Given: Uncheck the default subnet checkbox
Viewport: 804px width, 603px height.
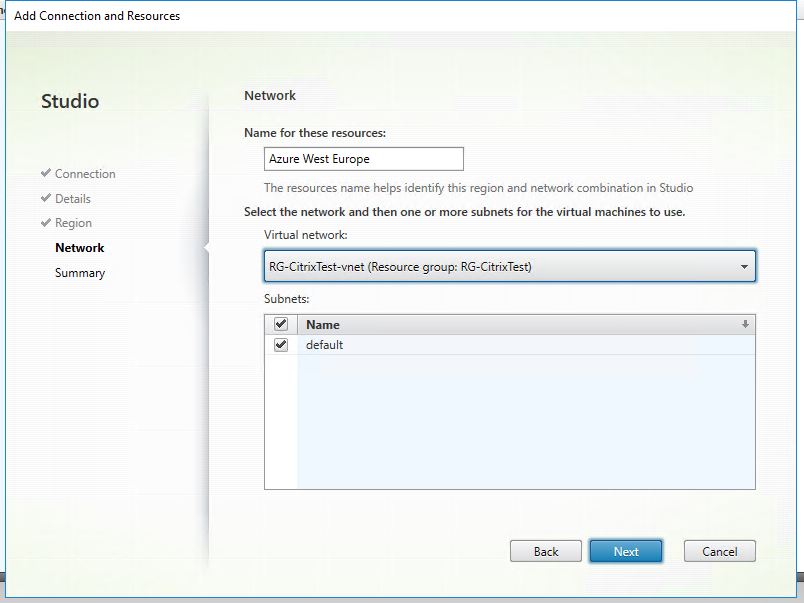Looking at the screenshot, I should (281, 345).
